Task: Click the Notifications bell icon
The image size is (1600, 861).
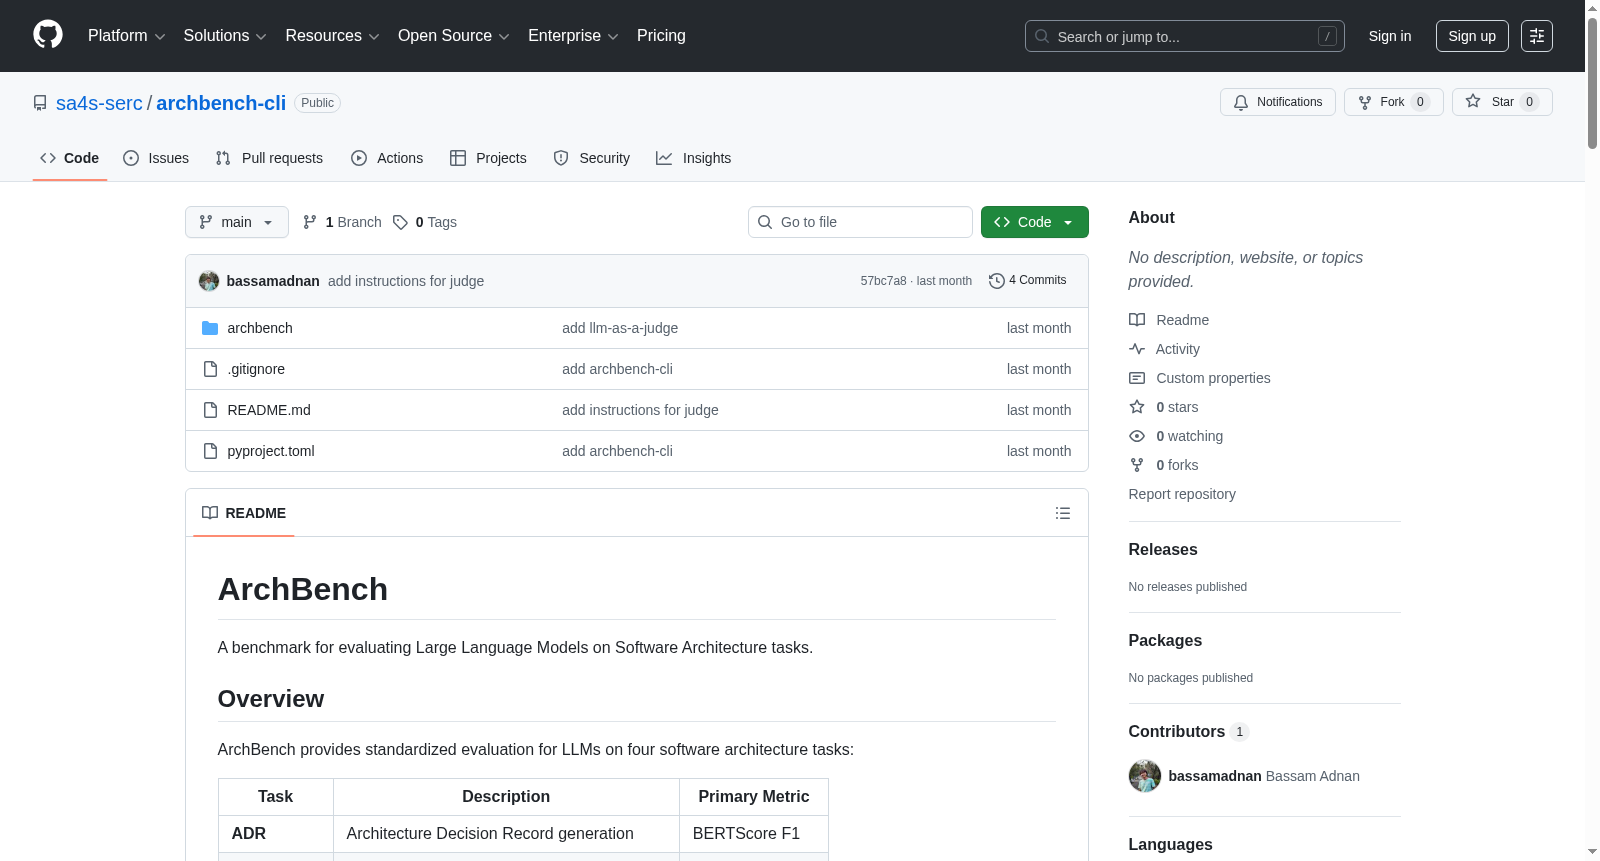Action: pyautogui.click(x=1241, y=102)
